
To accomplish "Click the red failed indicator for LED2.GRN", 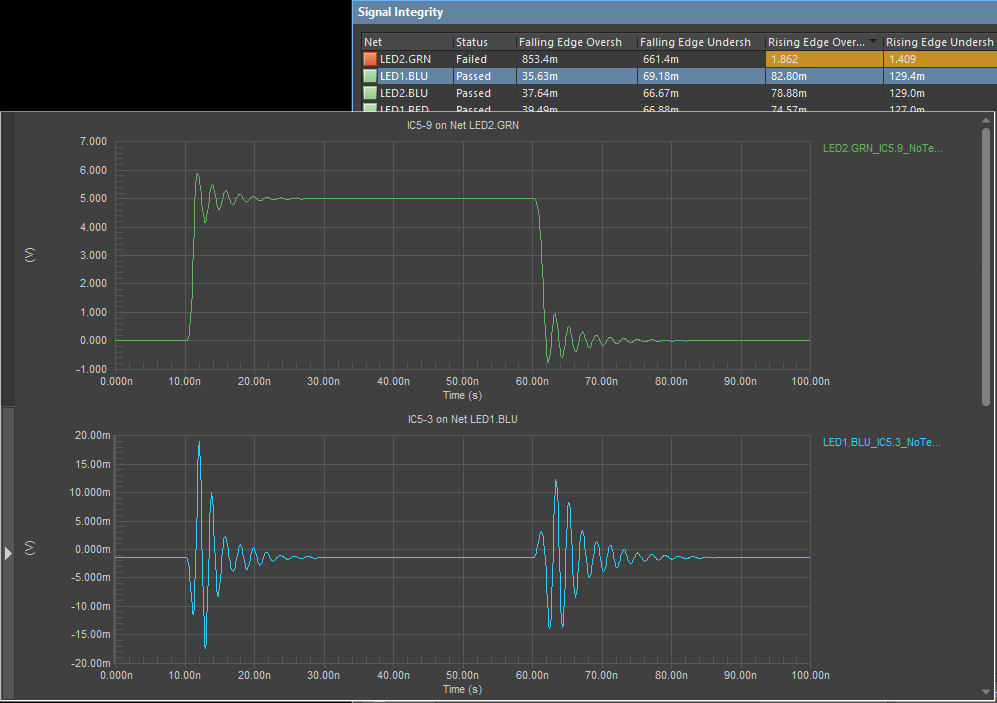I will point(371,60).
